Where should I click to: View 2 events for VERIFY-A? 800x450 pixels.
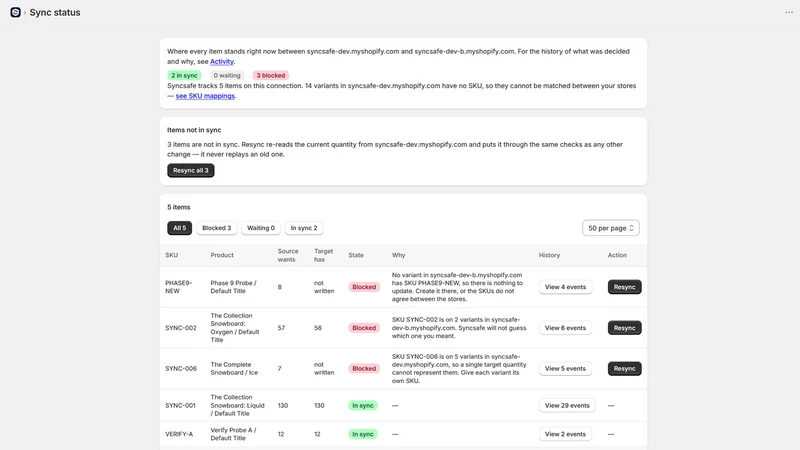[565, 434]
